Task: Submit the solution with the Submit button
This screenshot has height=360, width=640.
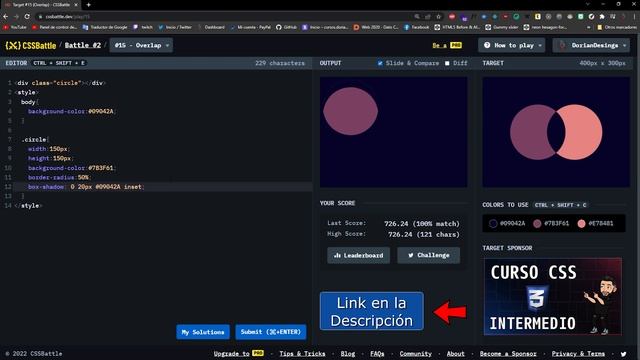Action: (x=271, y=332)
